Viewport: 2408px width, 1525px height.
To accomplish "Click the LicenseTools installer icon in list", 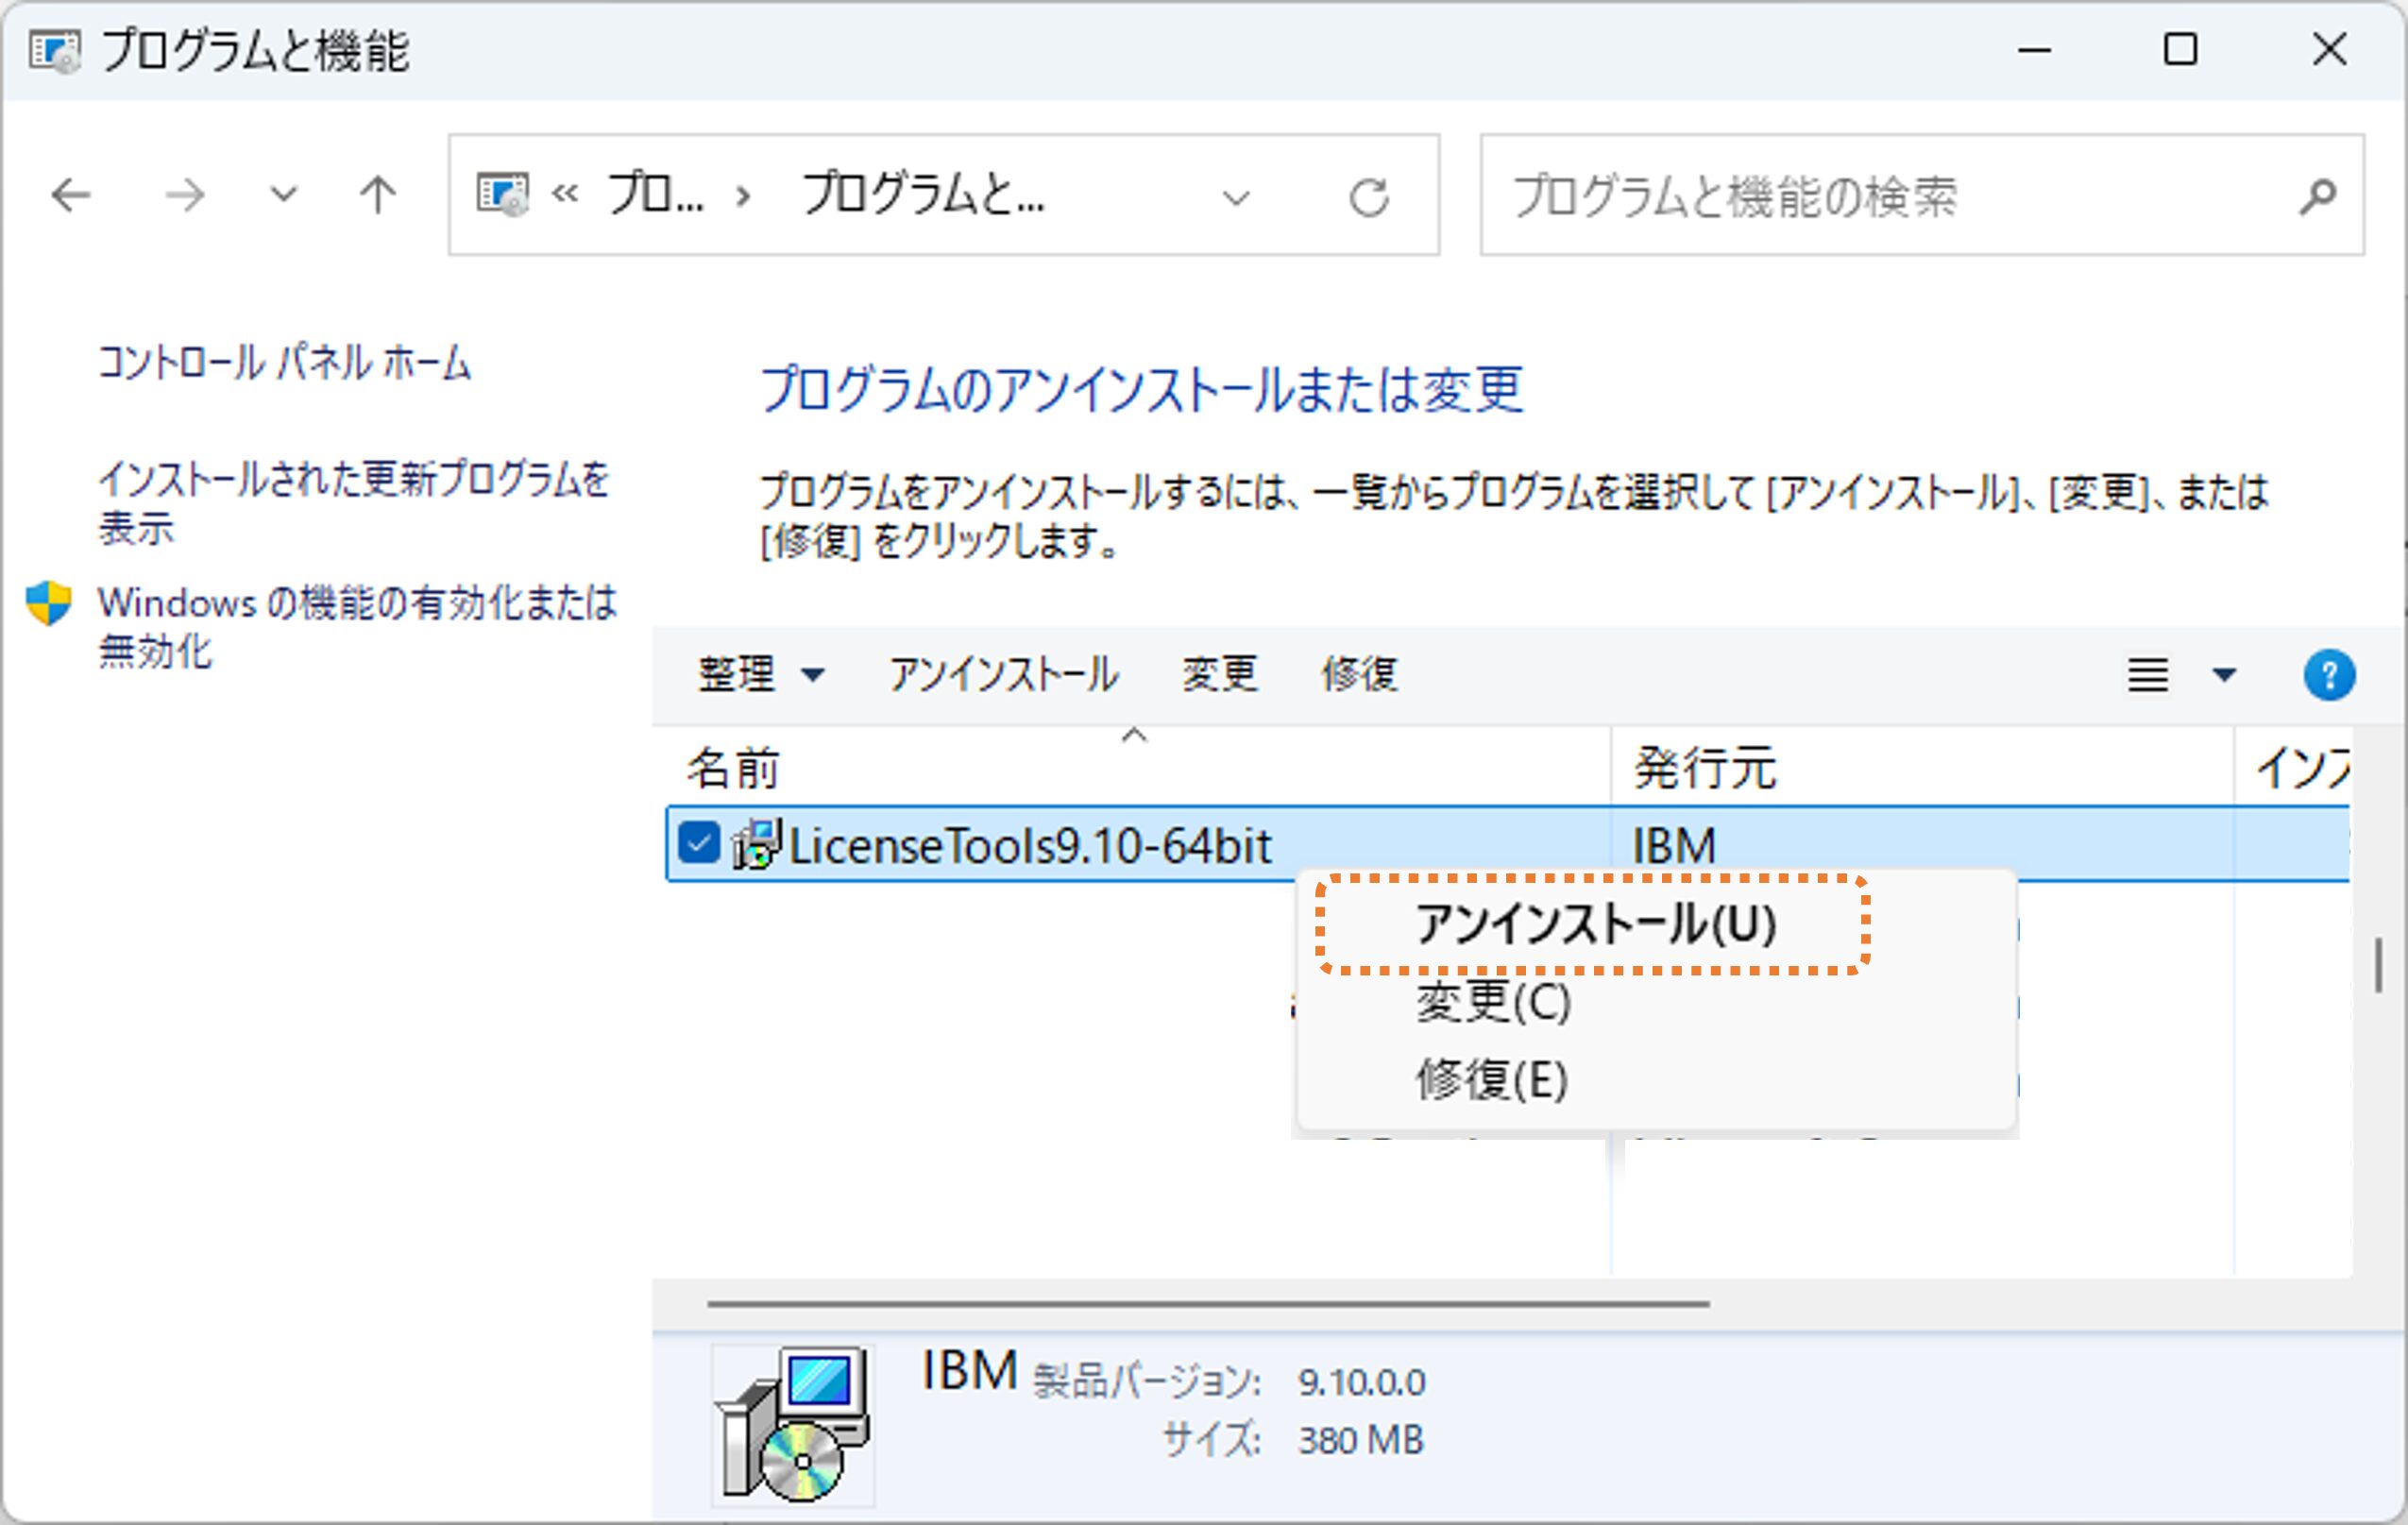I will pos(756,844).
